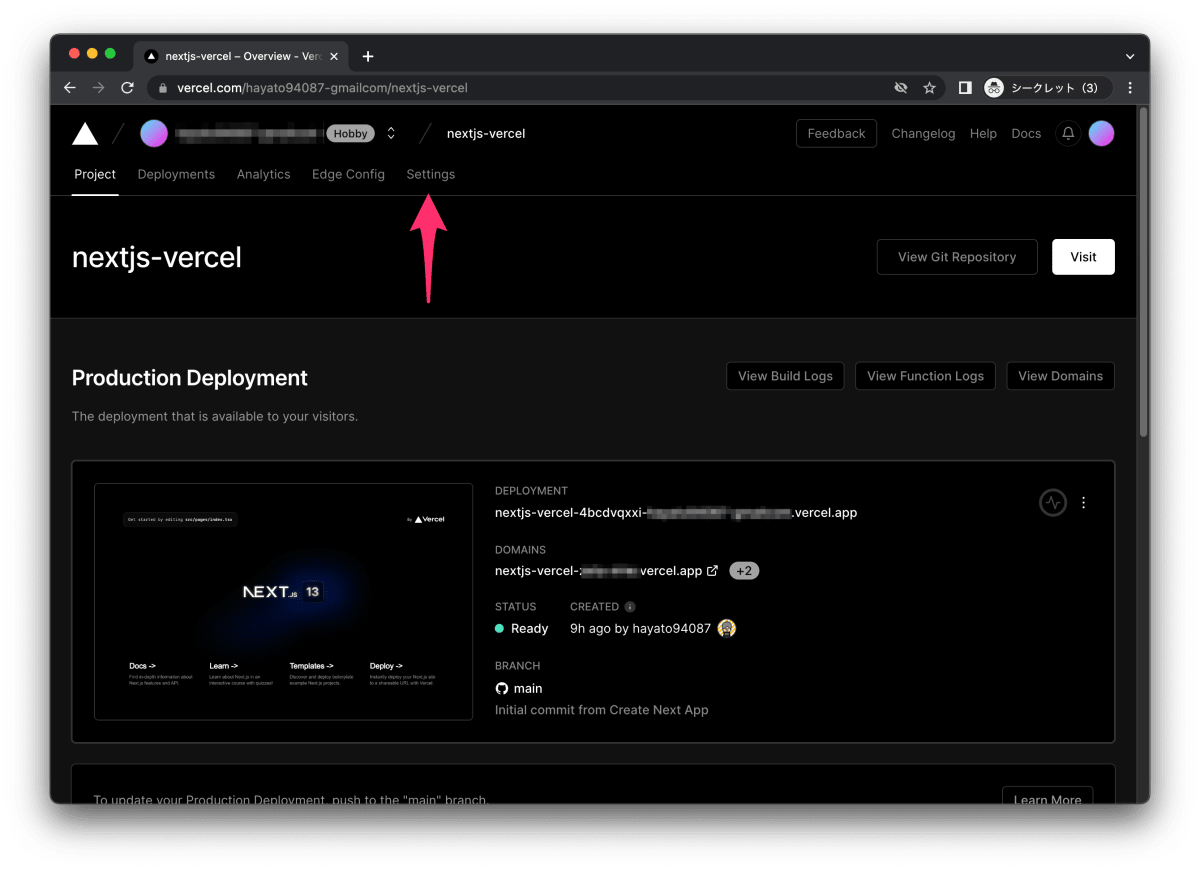
Task: Click View Function Logs button
Action: [925, 376]
